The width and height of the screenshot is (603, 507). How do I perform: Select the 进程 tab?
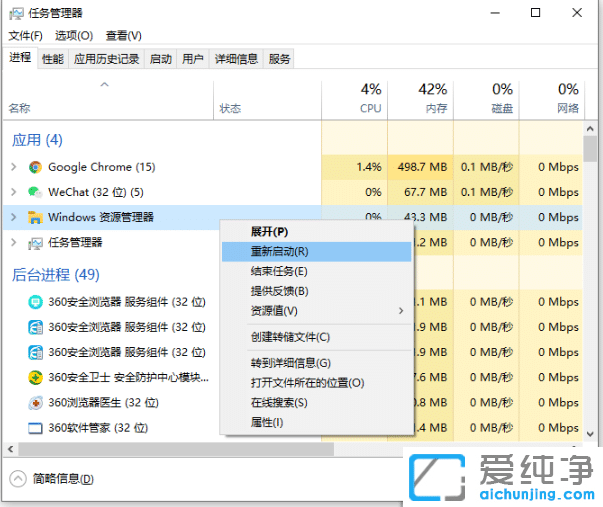pos(20,58)
